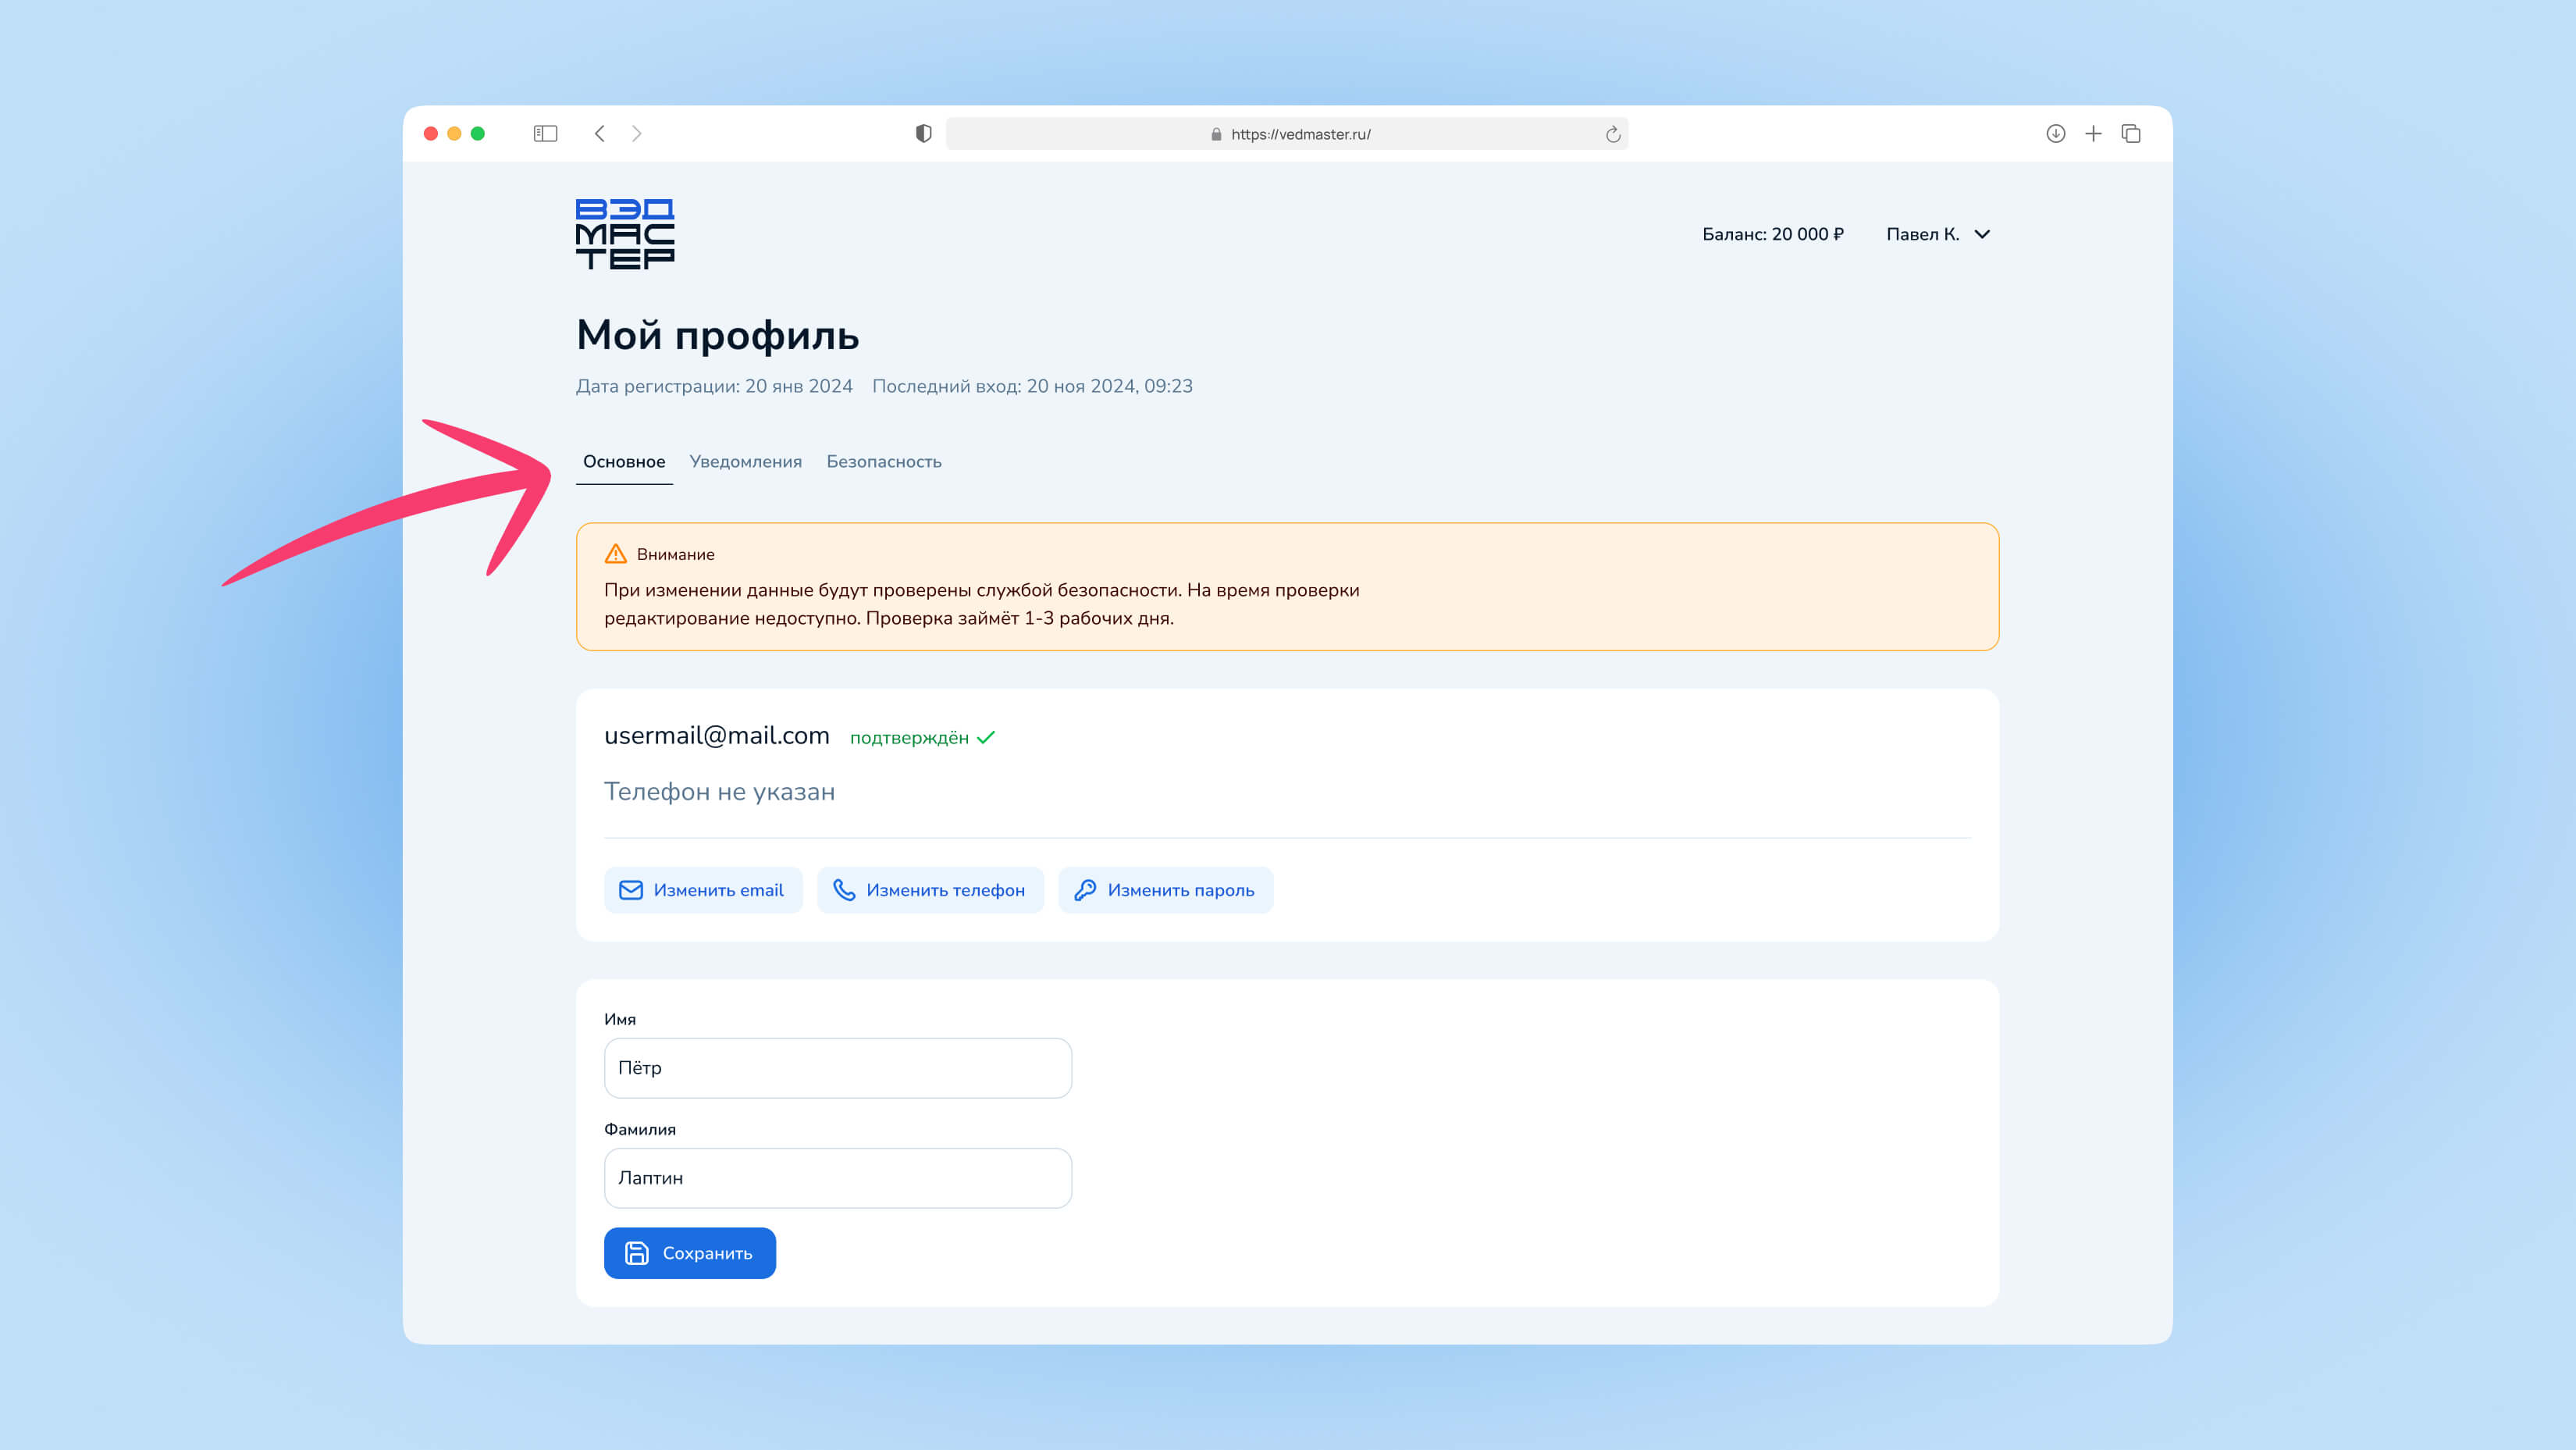
Task: Open the browser downloads icon
Action: coord(2055,134)
